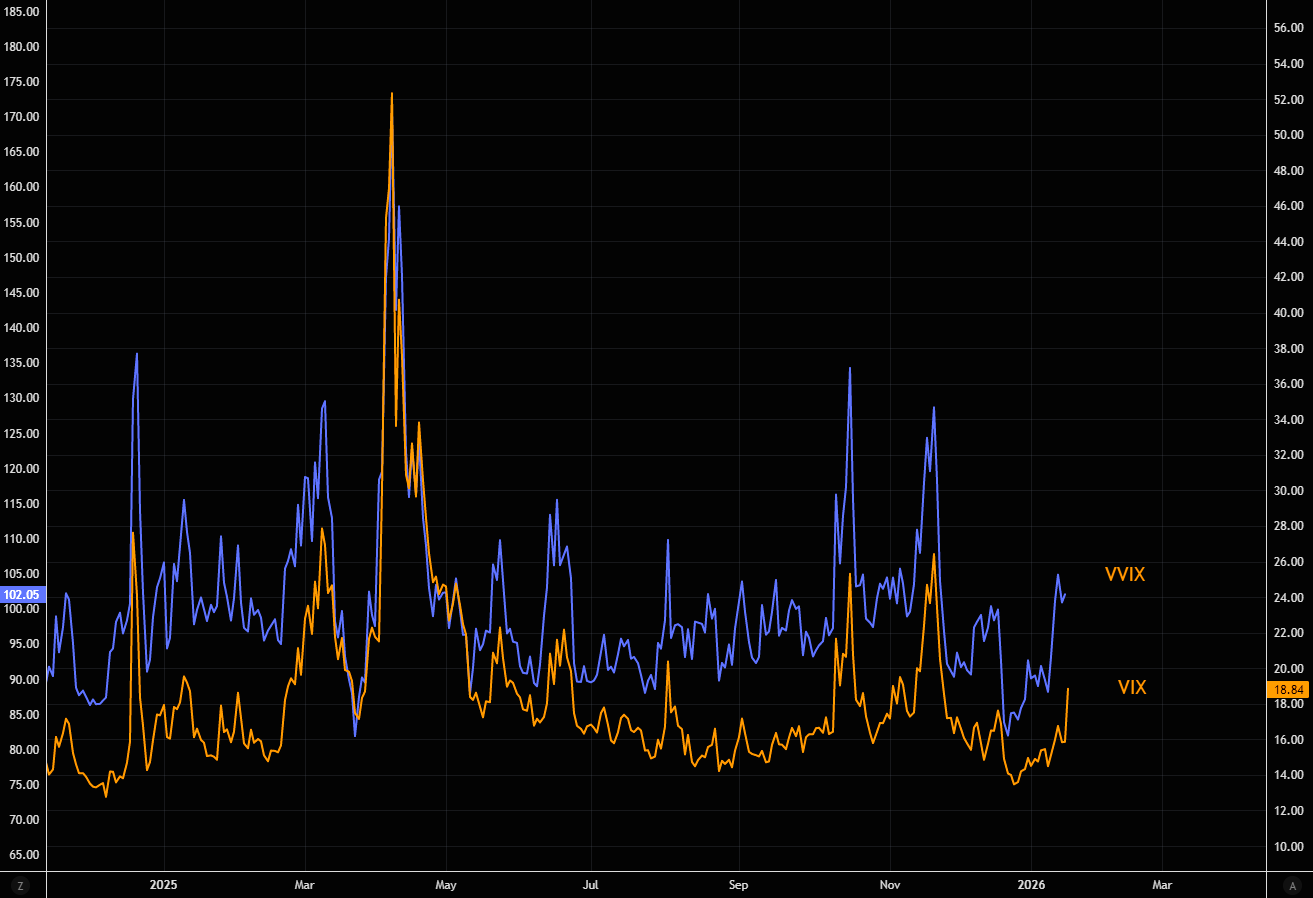Image resolution: width=1313 pixels, height=898 pixels.
Task: Click 185.00 on the left price scale
Action: click(x=21, y=11)
